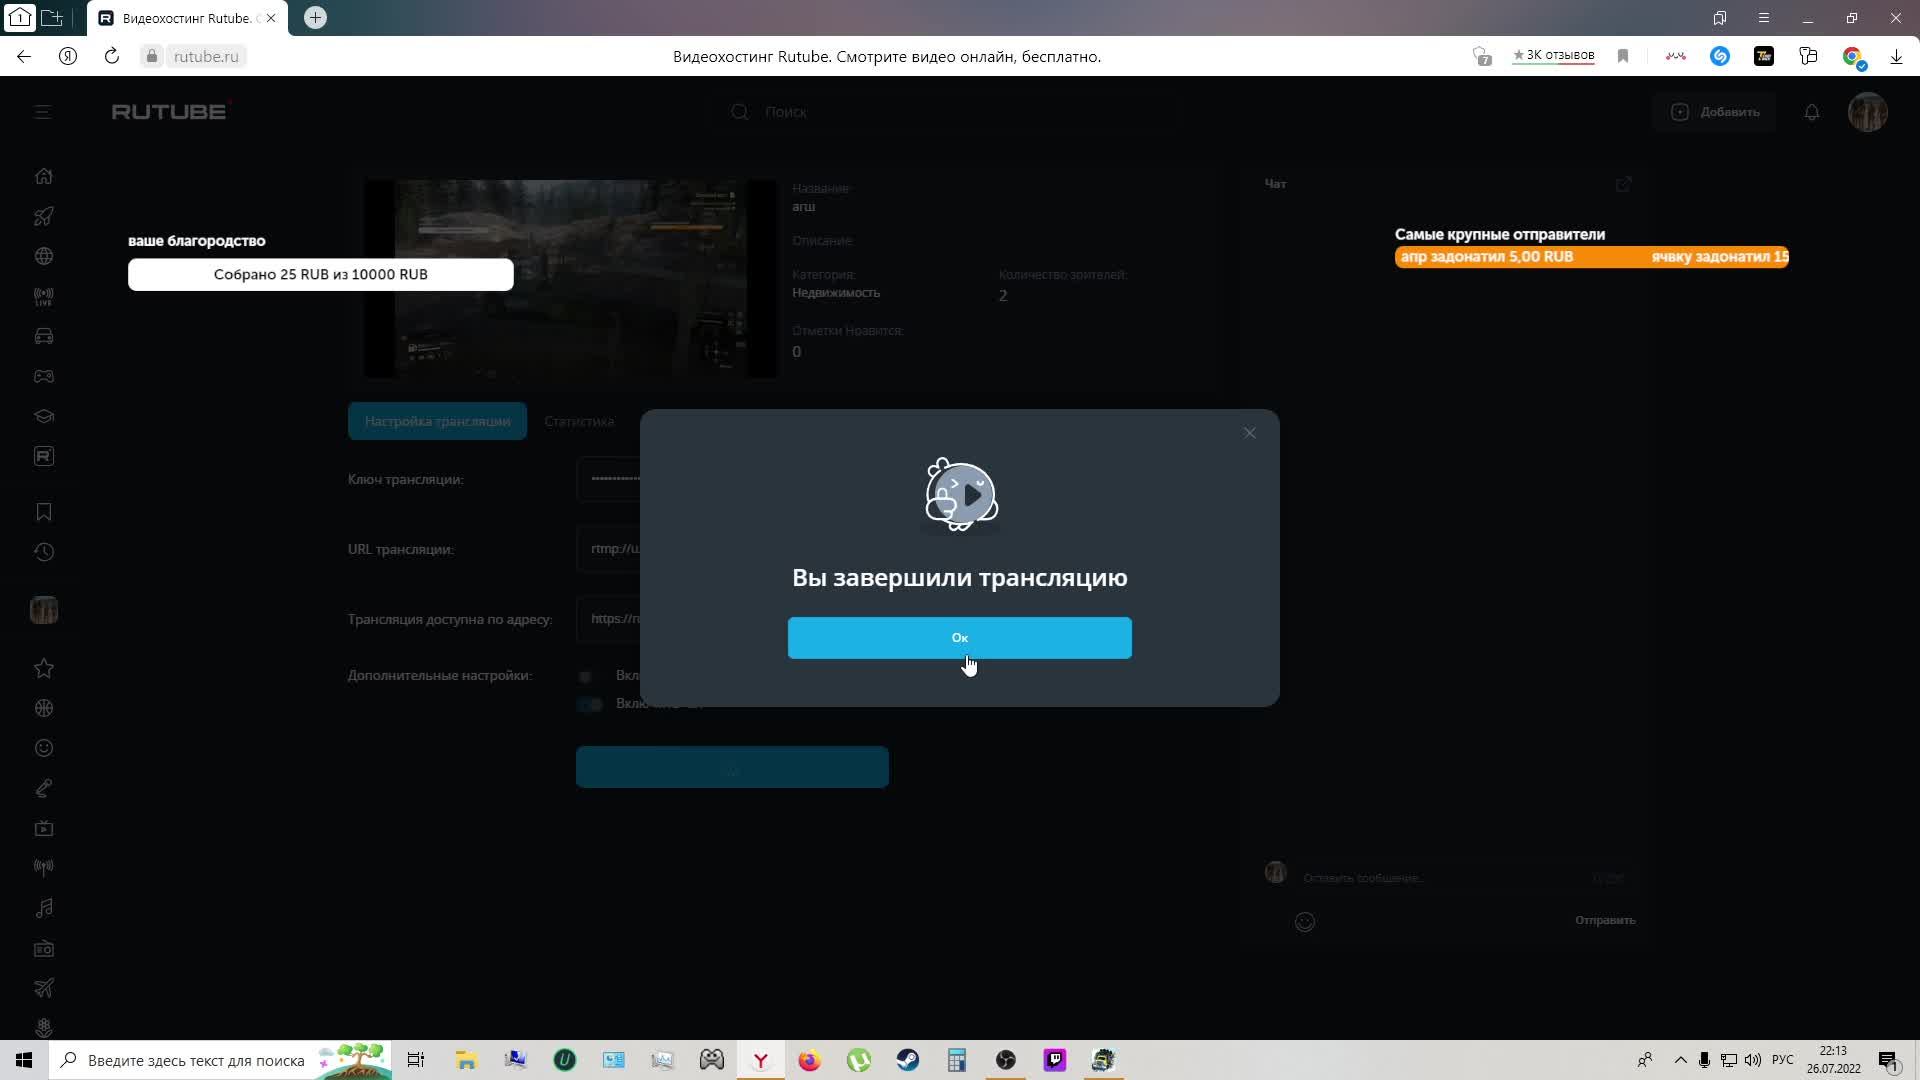Open Steam from the Windows taskbar

(x=907, y=1060)
